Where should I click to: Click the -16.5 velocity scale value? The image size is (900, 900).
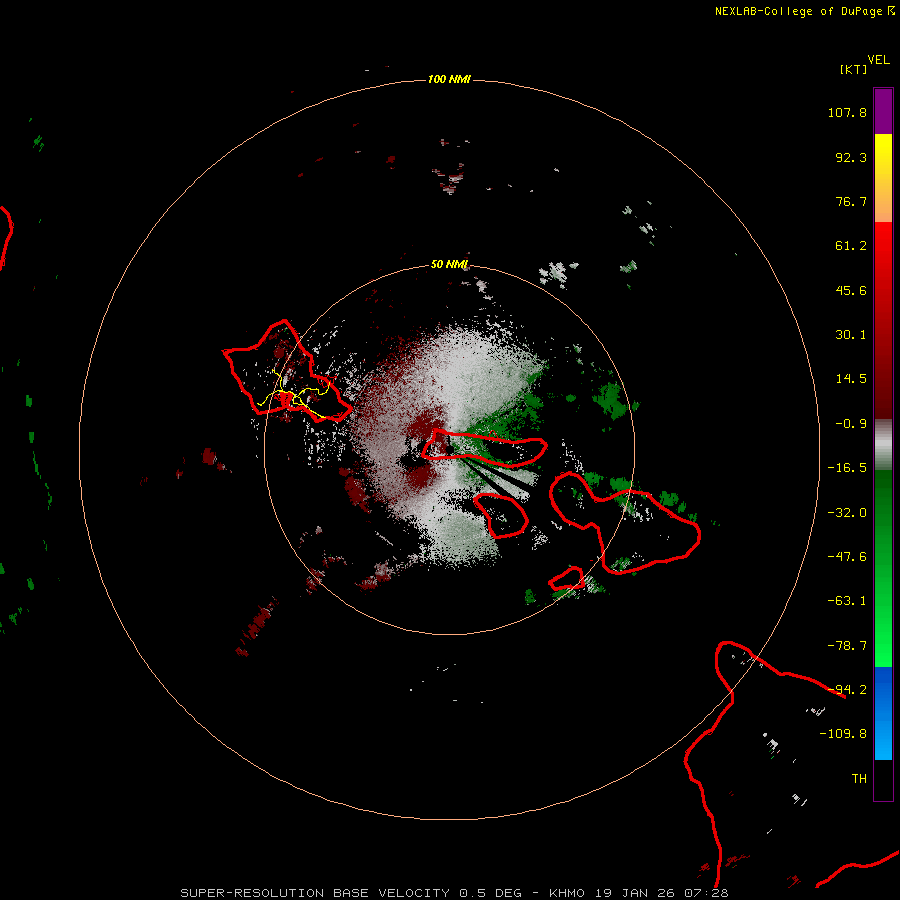[847, 468]
